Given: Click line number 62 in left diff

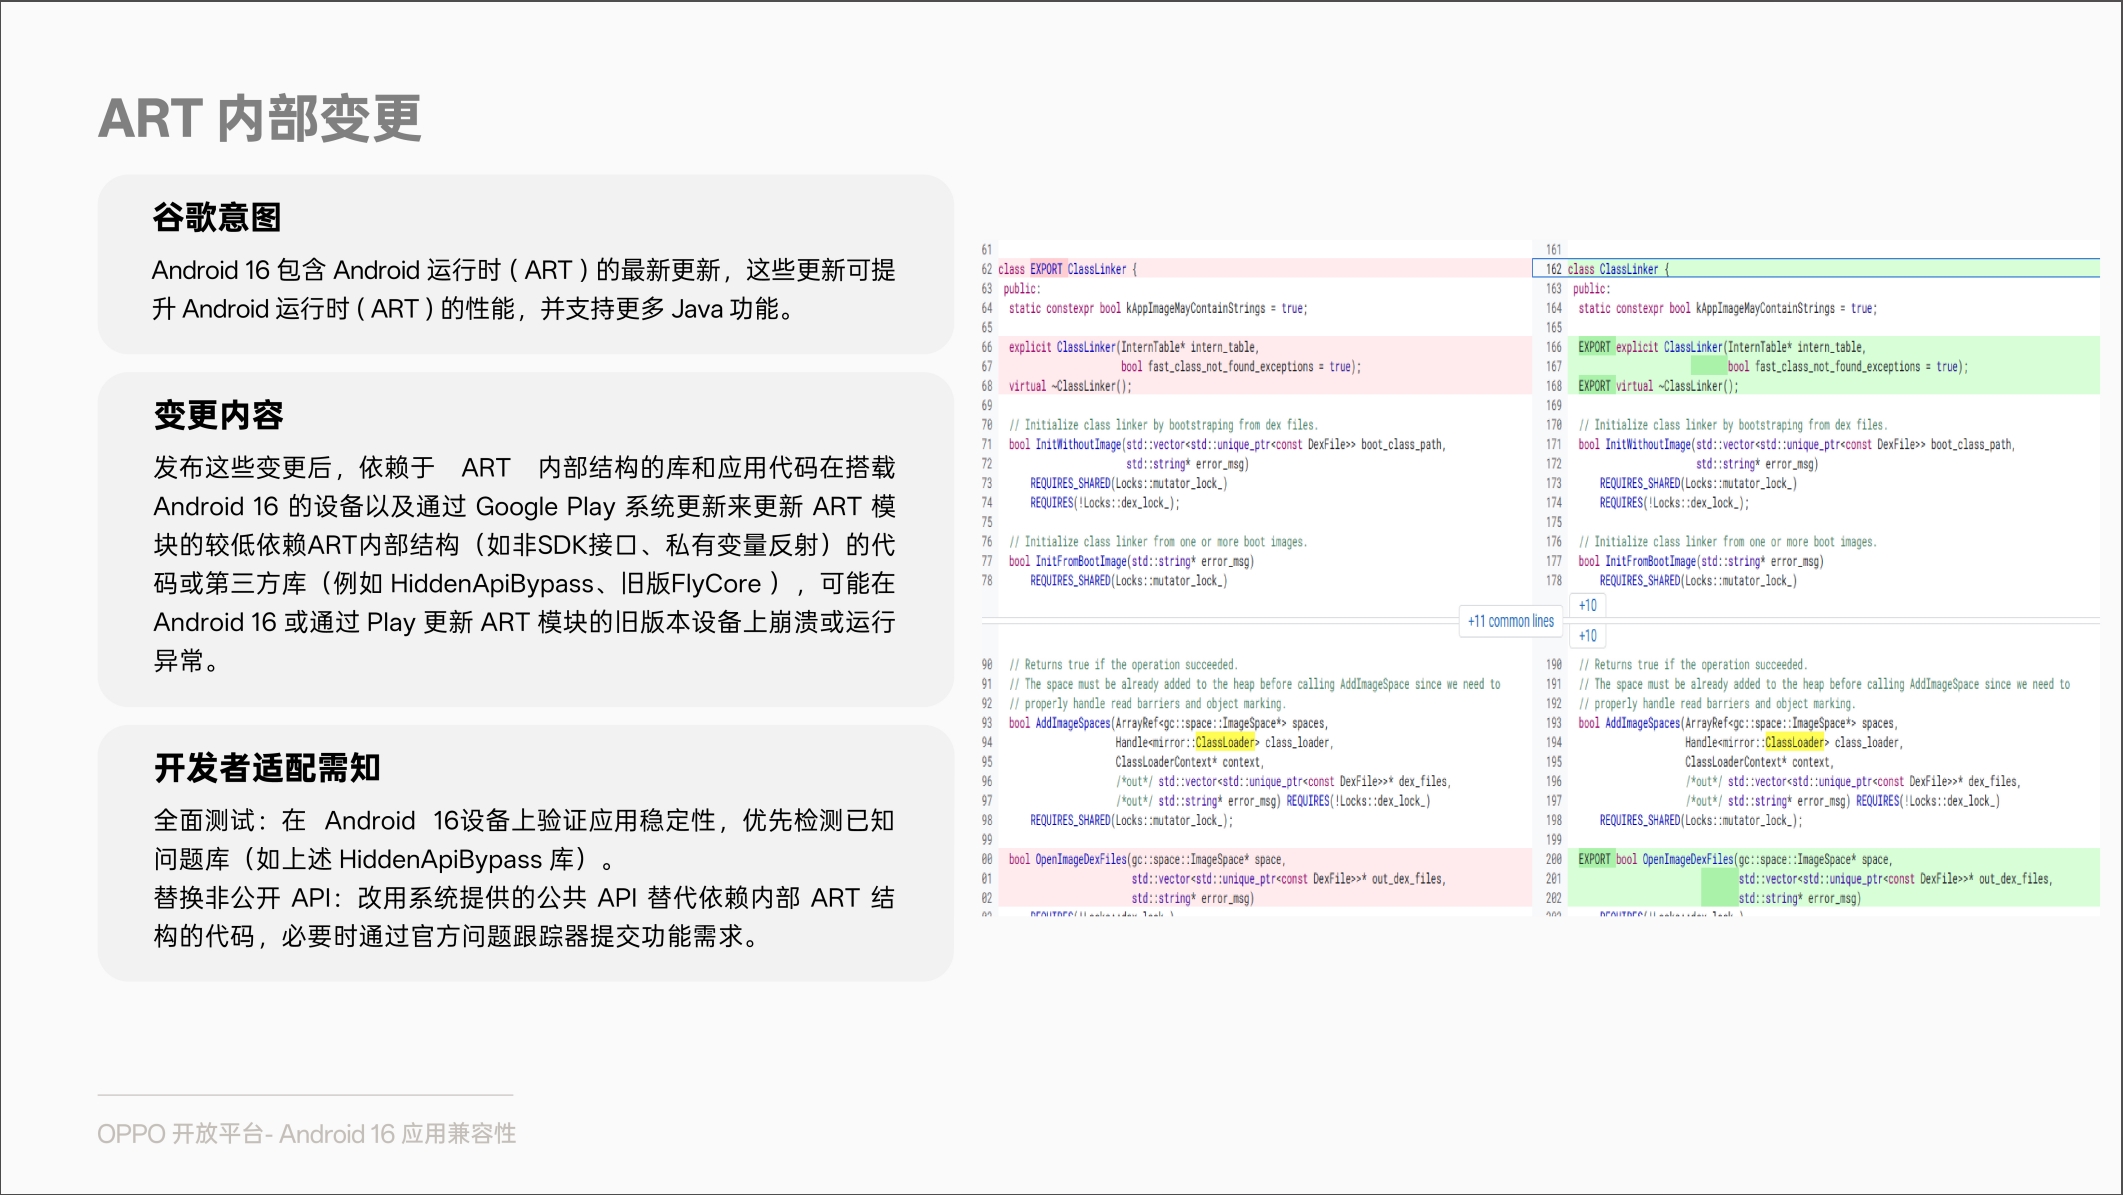Looking at the screenshot, I should (986, 269).
